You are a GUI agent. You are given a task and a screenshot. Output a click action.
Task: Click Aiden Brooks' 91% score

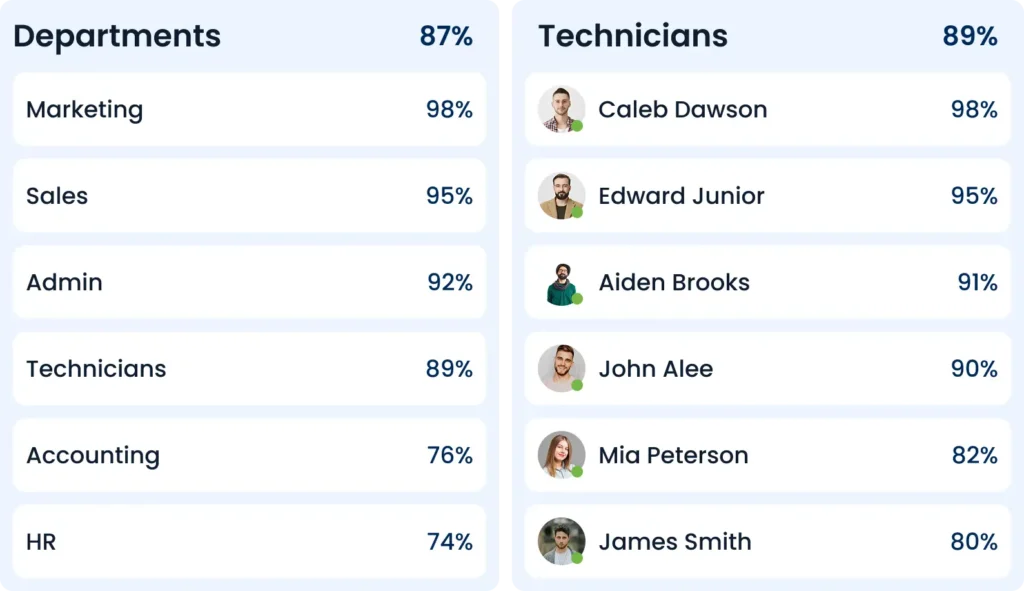click(x=977, y=282)
